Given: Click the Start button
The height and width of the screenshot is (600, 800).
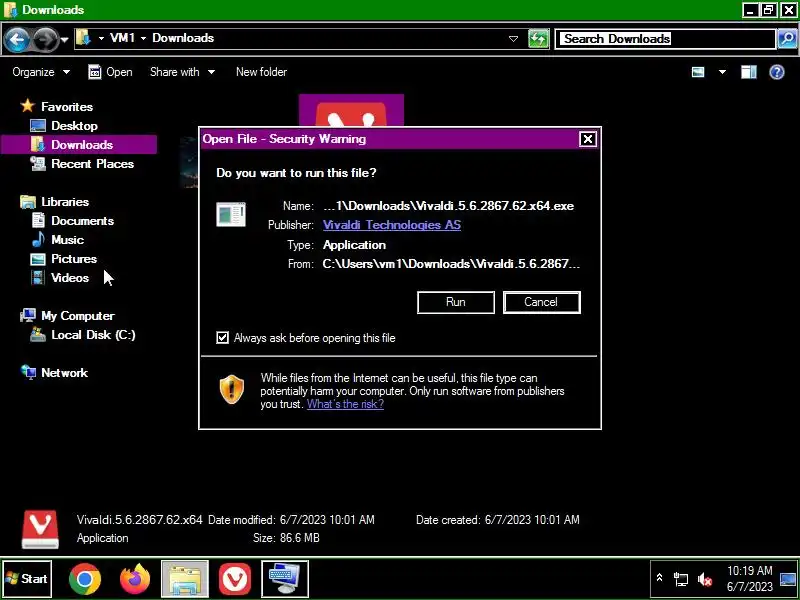Looking at the screenshot, I should point(27,579).
